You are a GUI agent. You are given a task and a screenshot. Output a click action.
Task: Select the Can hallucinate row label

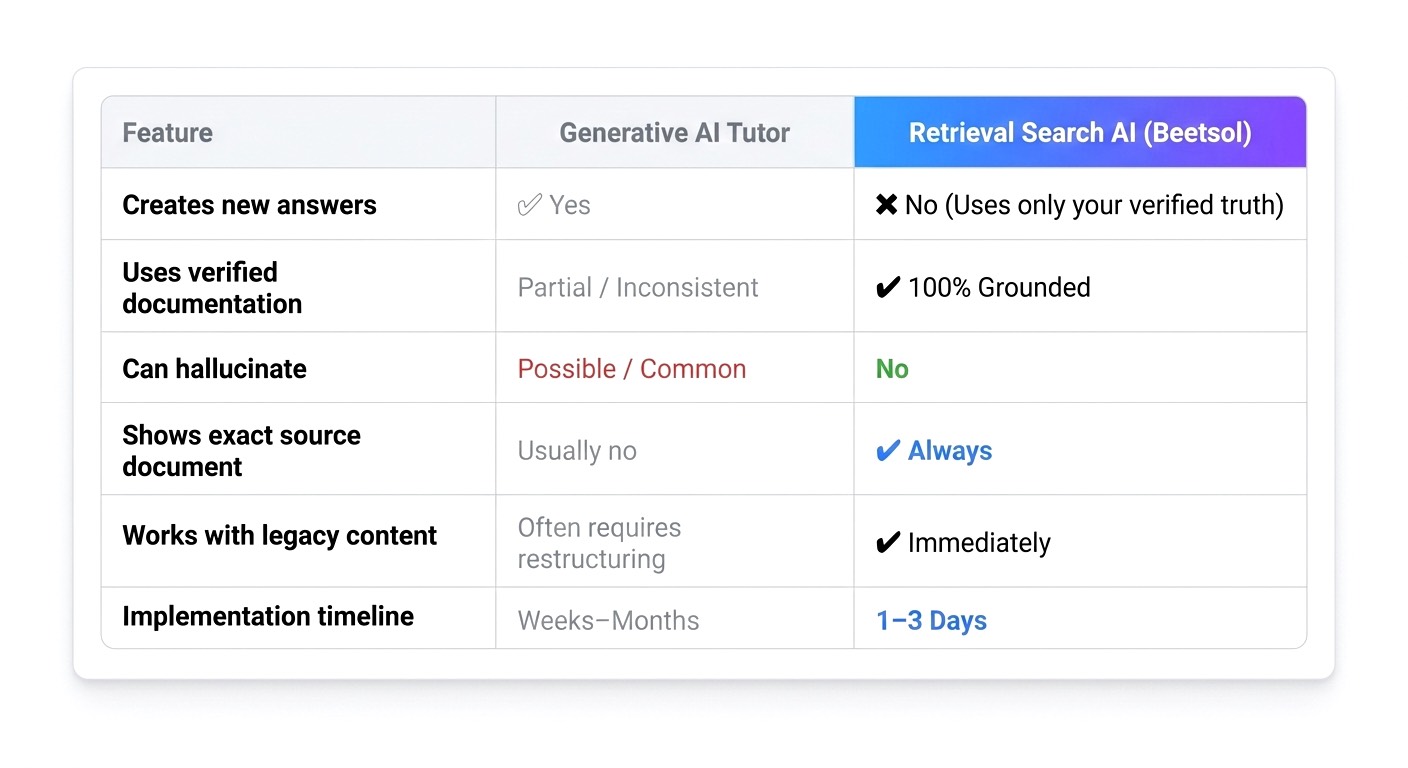[214, 369]
